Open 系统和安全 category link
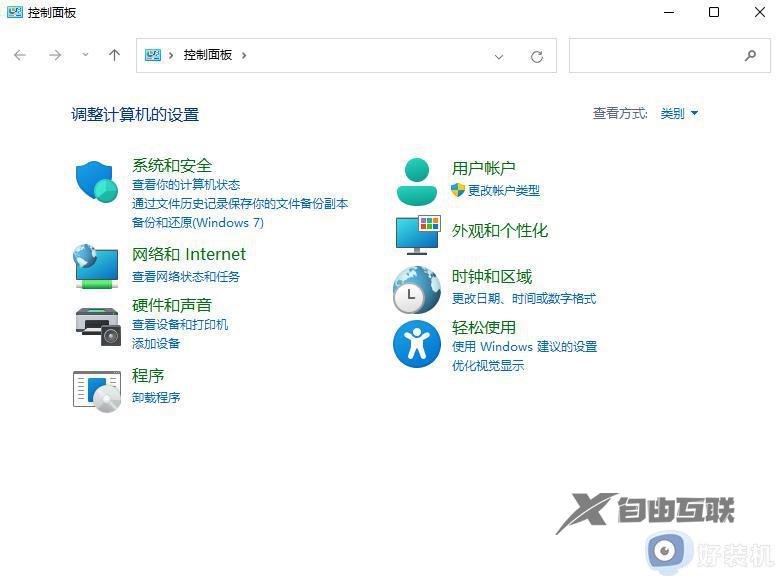 (x=172, y=166)
